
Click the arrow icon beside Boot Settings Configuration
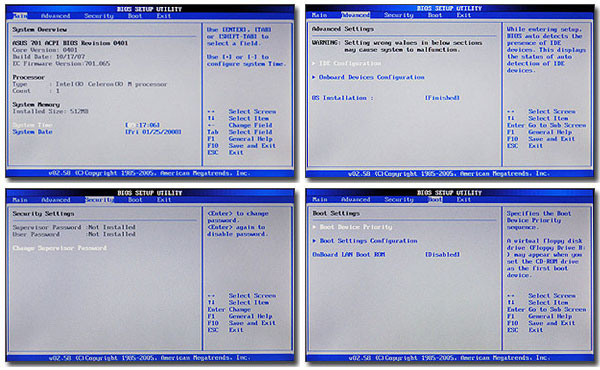click(x=314, y=241)
